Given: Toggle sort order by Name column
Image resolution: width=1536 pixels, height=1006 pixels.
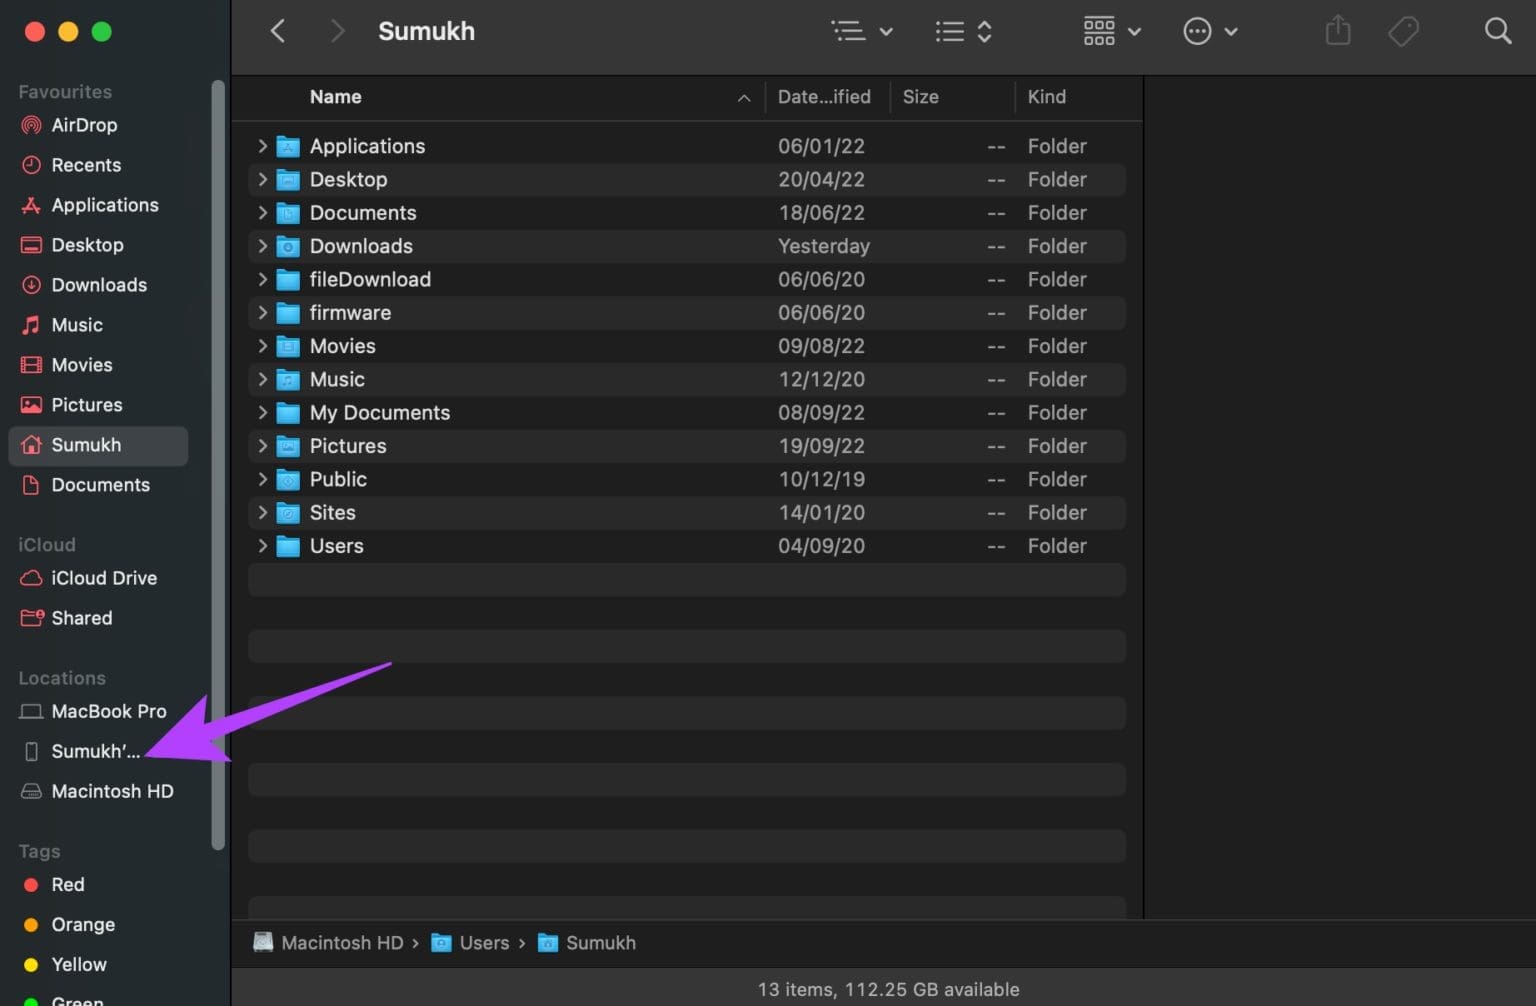Looking at the screenshot, I should click(336, 97).
